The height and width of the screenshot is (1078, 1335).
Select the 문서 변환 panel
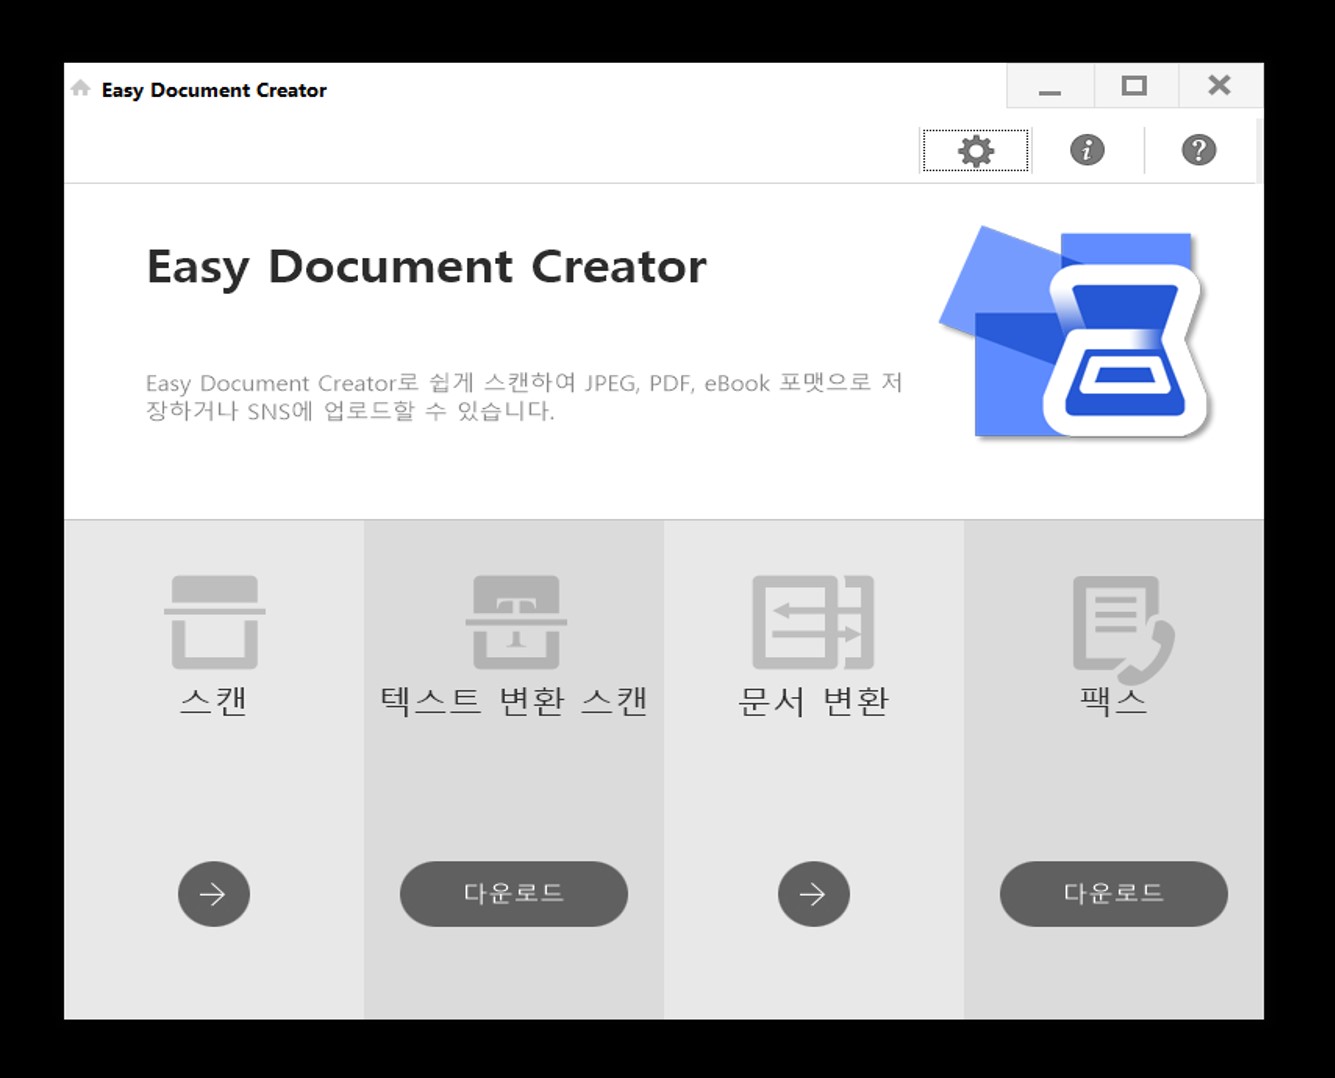813,770
